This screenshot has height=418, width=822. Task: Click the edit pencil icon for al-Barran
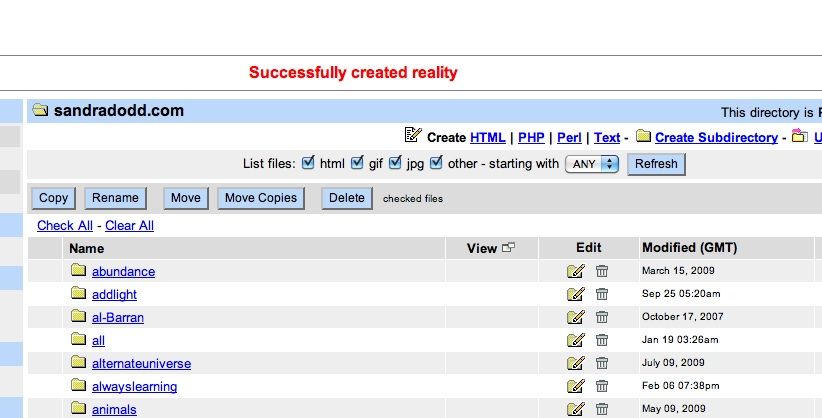pos(575,317)
